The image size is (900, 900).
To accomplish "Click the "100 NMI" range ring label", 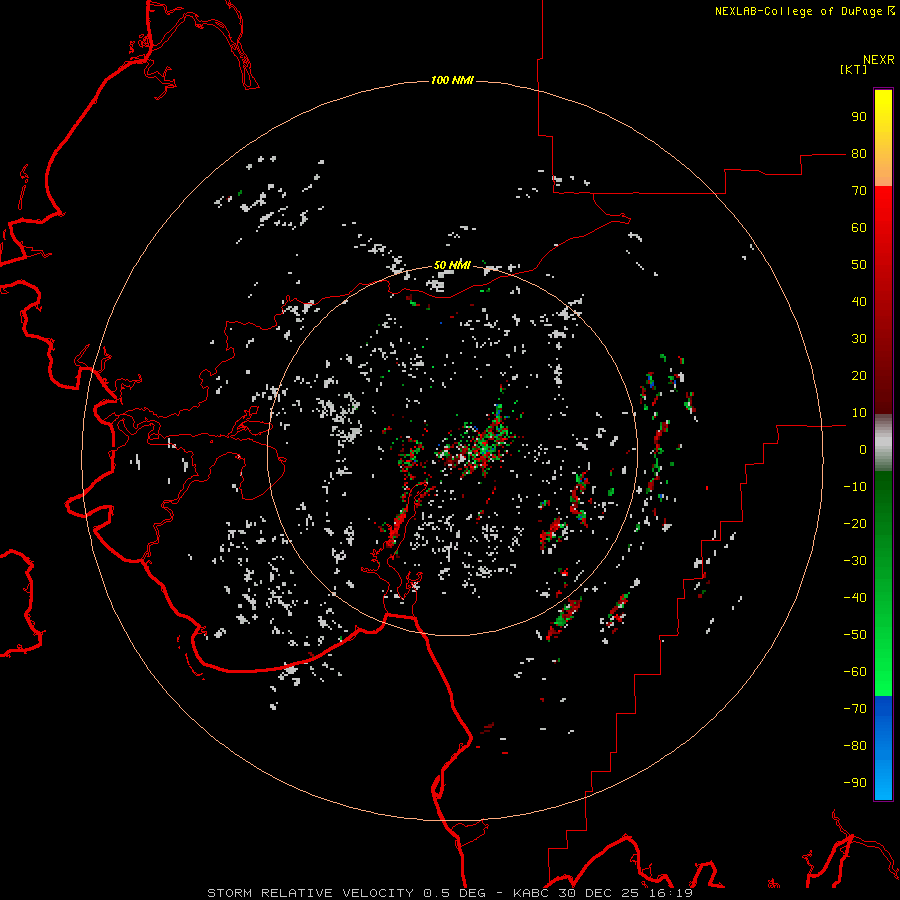I will pyautogui.click(x=452, y=80).
